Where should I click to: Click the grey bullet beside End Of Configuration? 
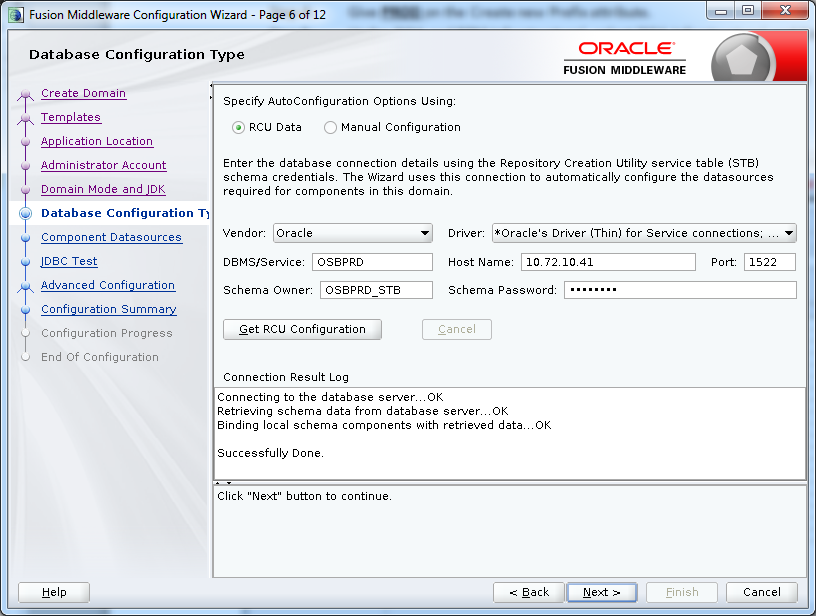[x=26, y=357]
